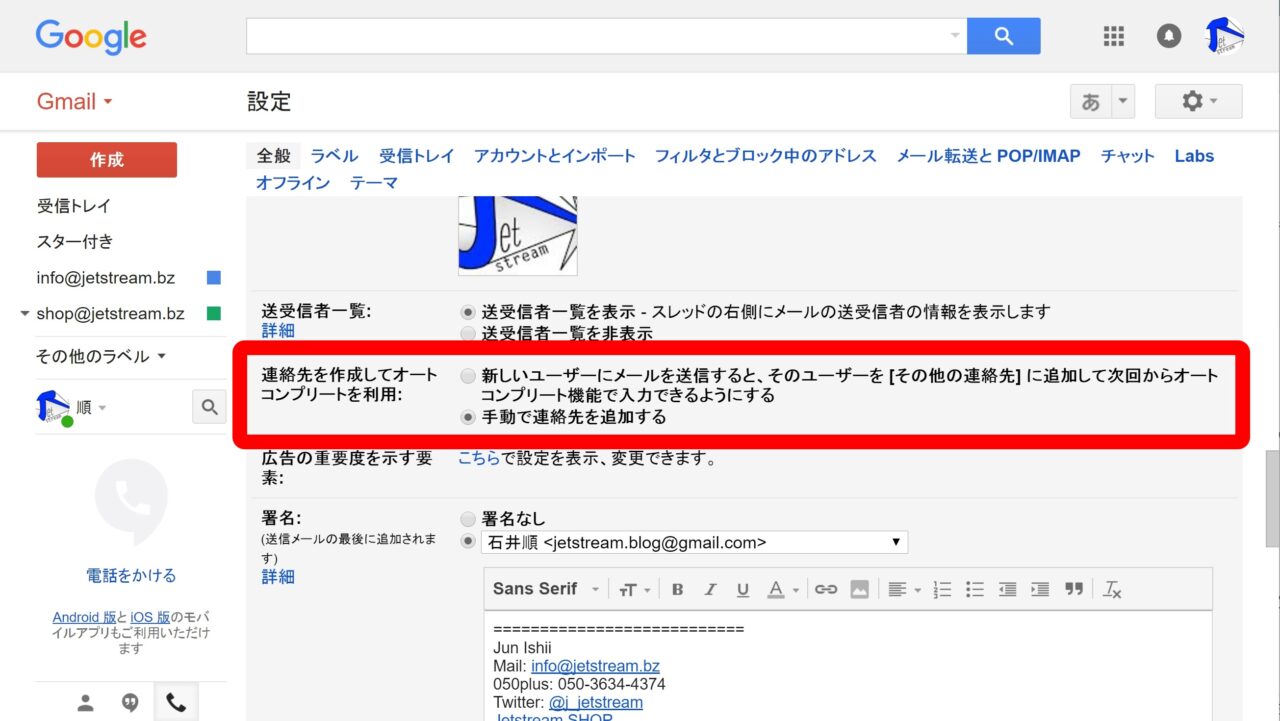
Task: Click the Italic icon in signature editor
Action: [710, 589]
